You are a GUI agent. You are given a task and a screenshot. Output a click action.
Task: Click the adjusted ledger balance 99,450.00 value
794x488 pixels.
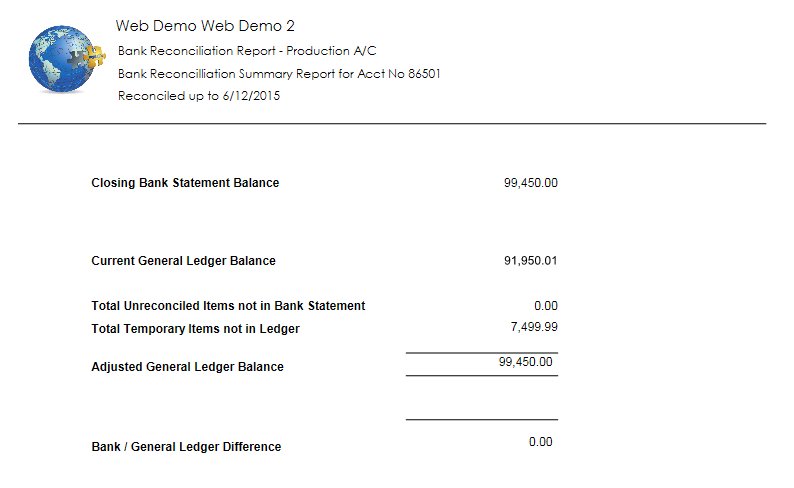[x=526, y=362]
